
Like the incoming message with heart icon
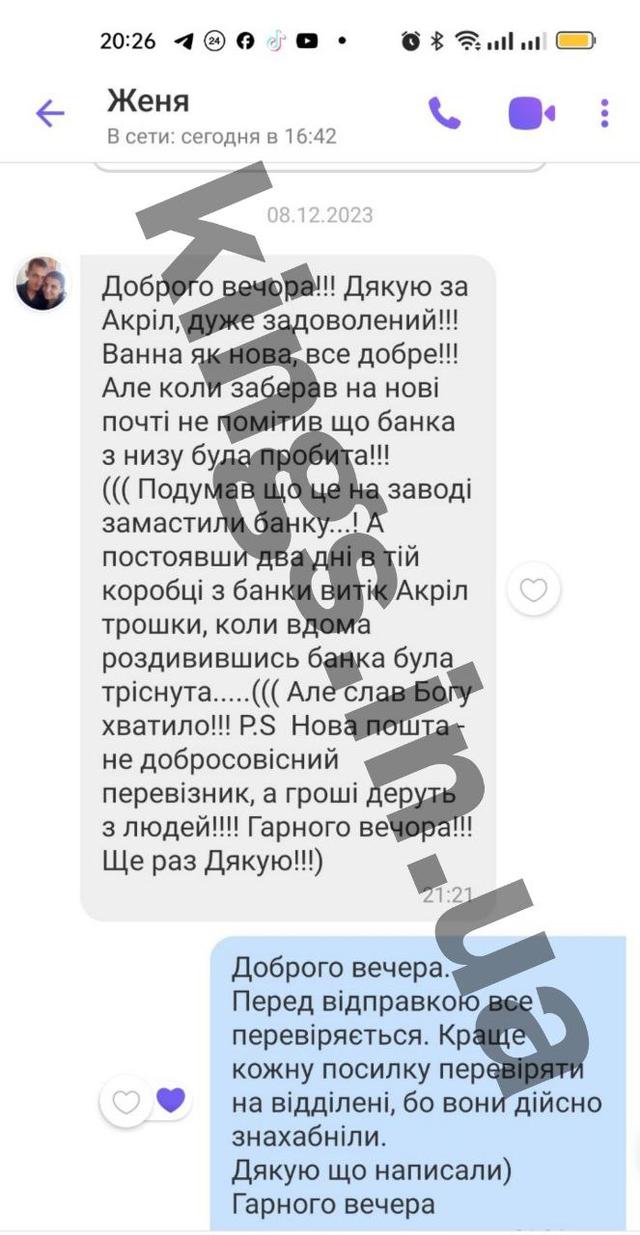(x=534, y=591)
